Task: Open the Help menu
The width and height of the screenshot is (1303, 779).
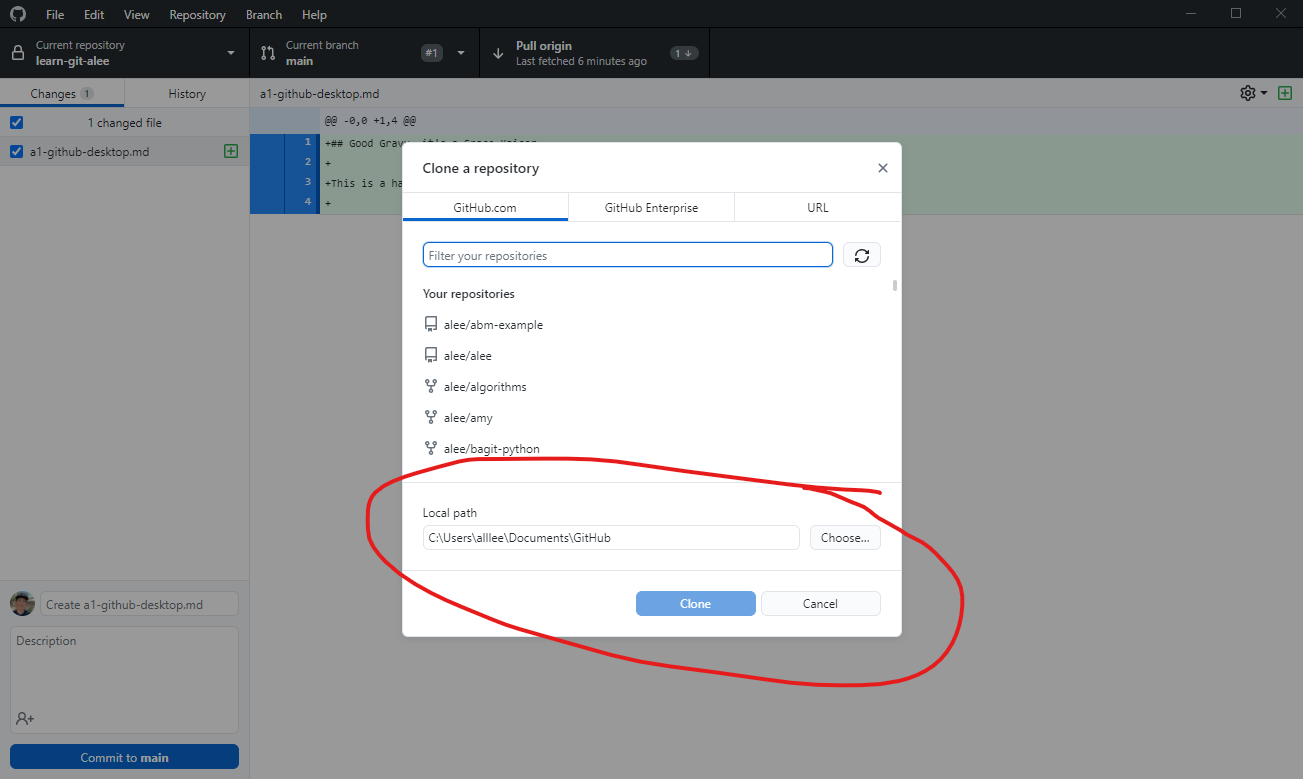Action: pos(314,14)
